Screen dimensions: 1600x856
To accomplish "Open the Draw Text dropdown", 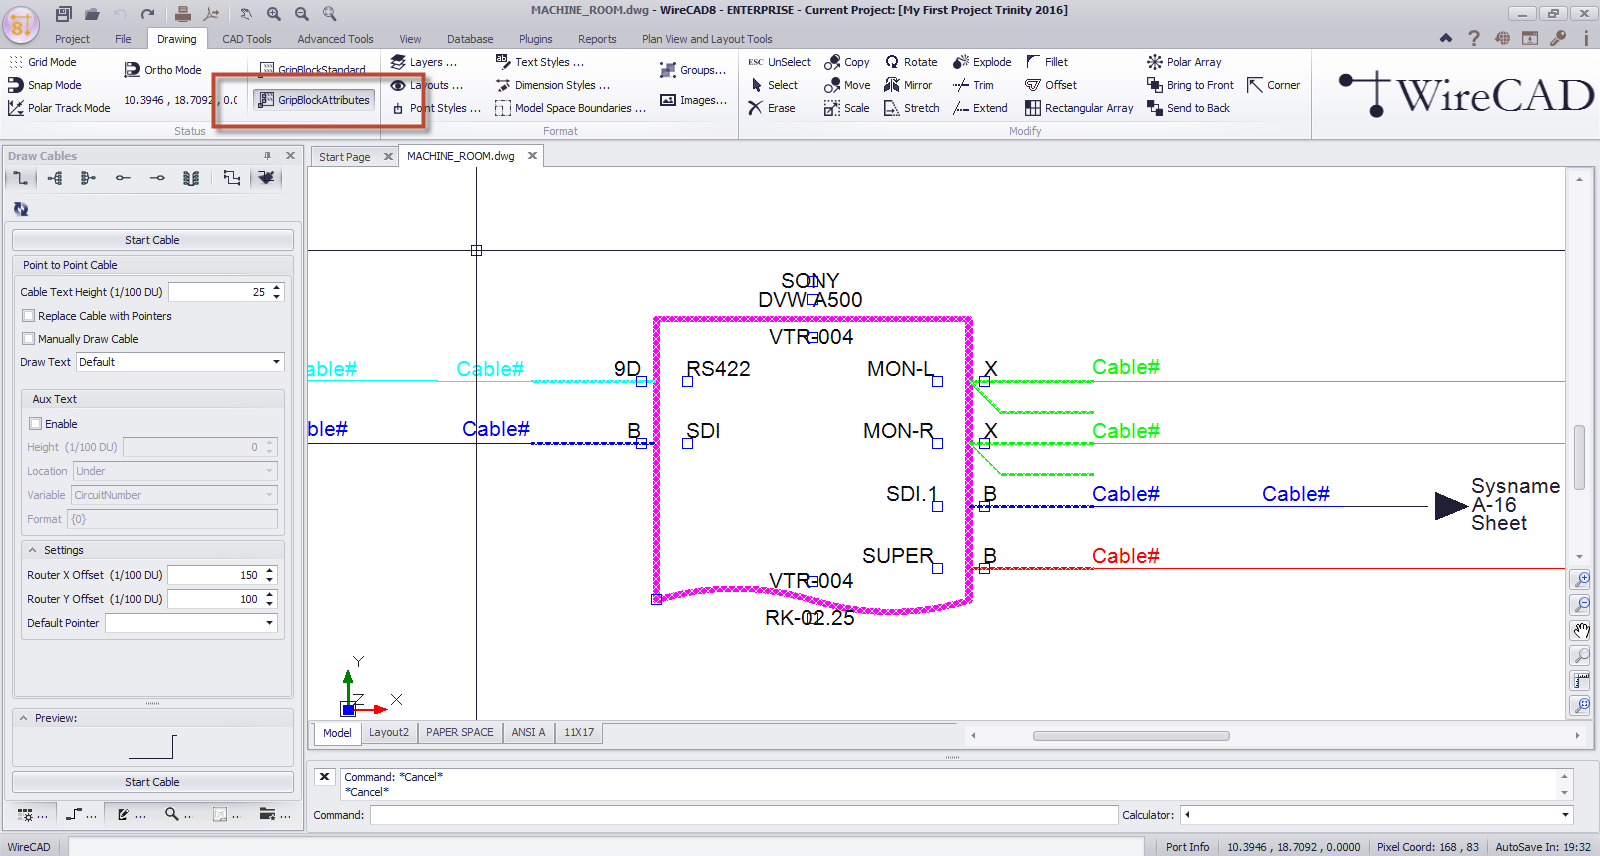I will point(277,362).
